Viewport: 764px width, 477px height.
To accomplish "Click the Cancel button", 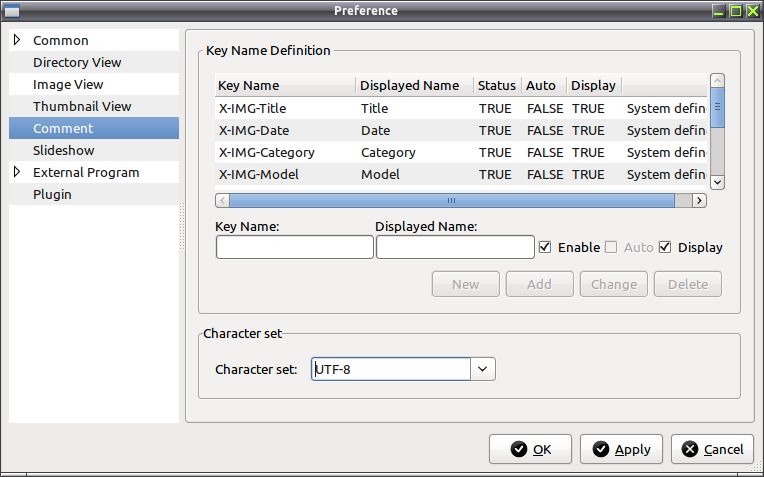I will (712, 449).
